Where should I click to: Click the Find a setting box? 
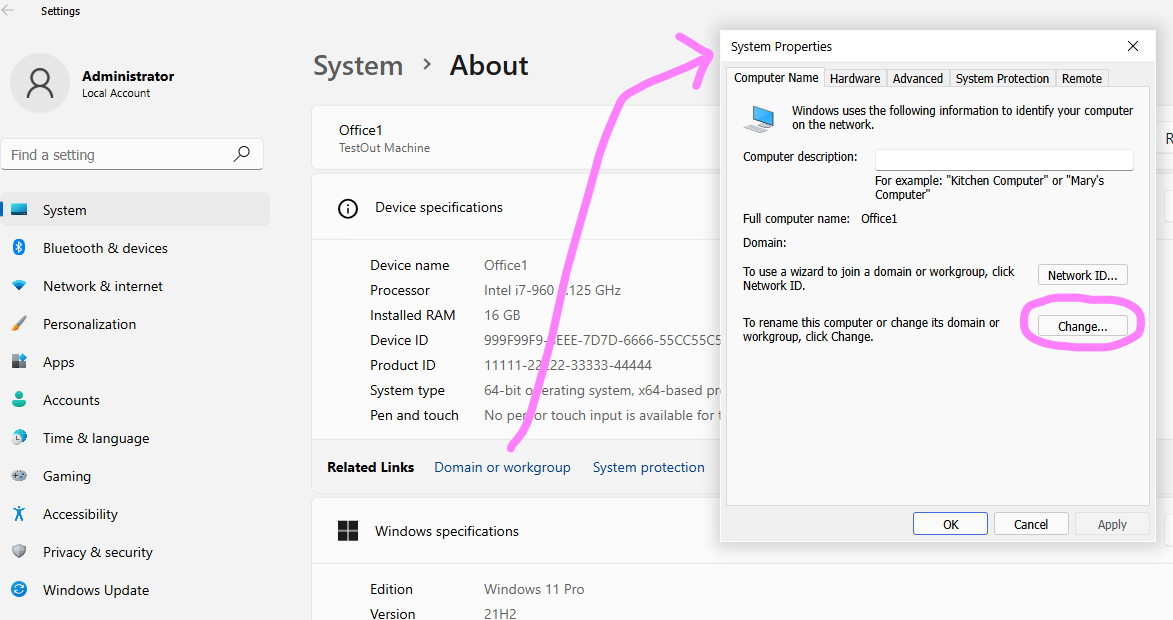(132, 154)
